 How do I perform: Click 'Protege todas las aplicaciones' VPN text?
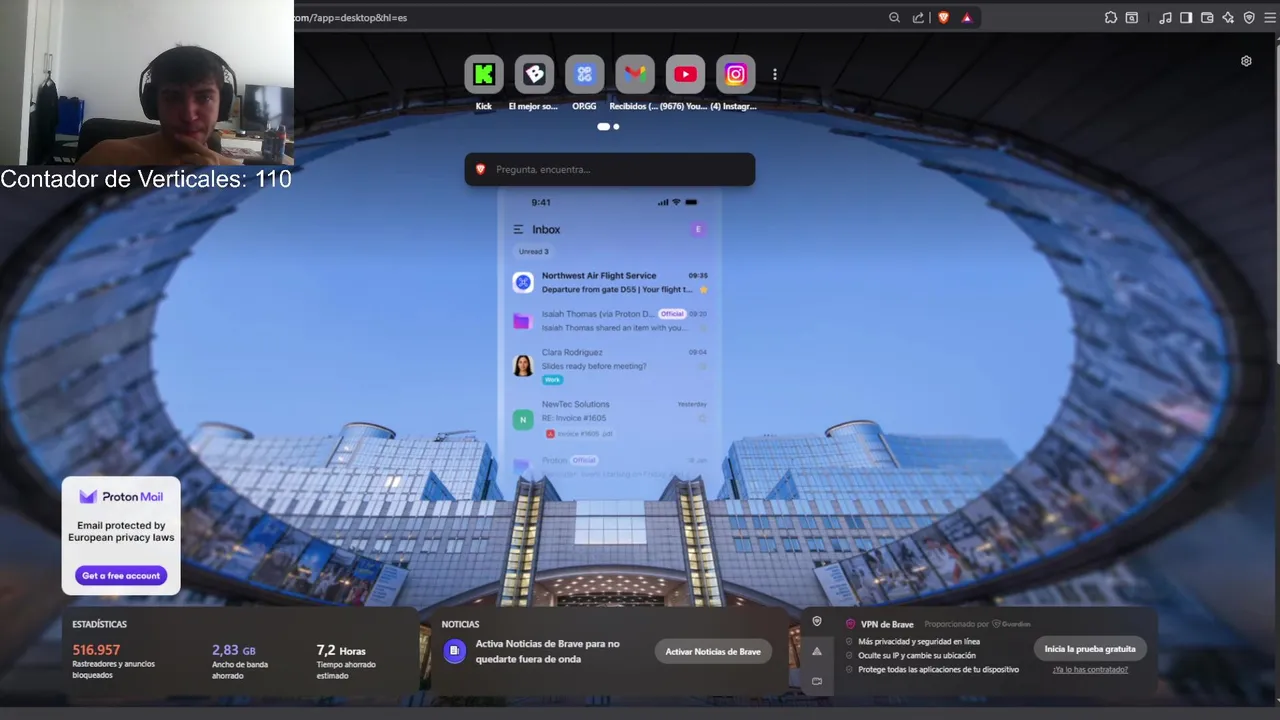click(x=938, y=669)
